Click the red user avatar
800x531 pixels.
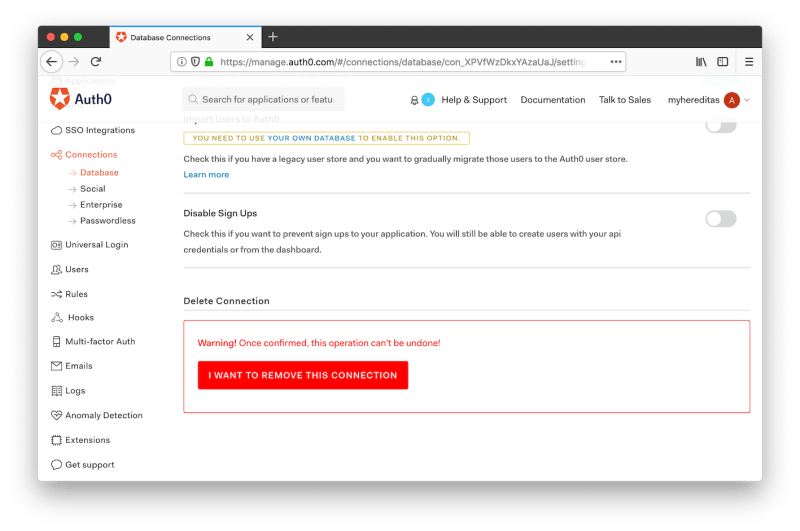coord(732,100)
